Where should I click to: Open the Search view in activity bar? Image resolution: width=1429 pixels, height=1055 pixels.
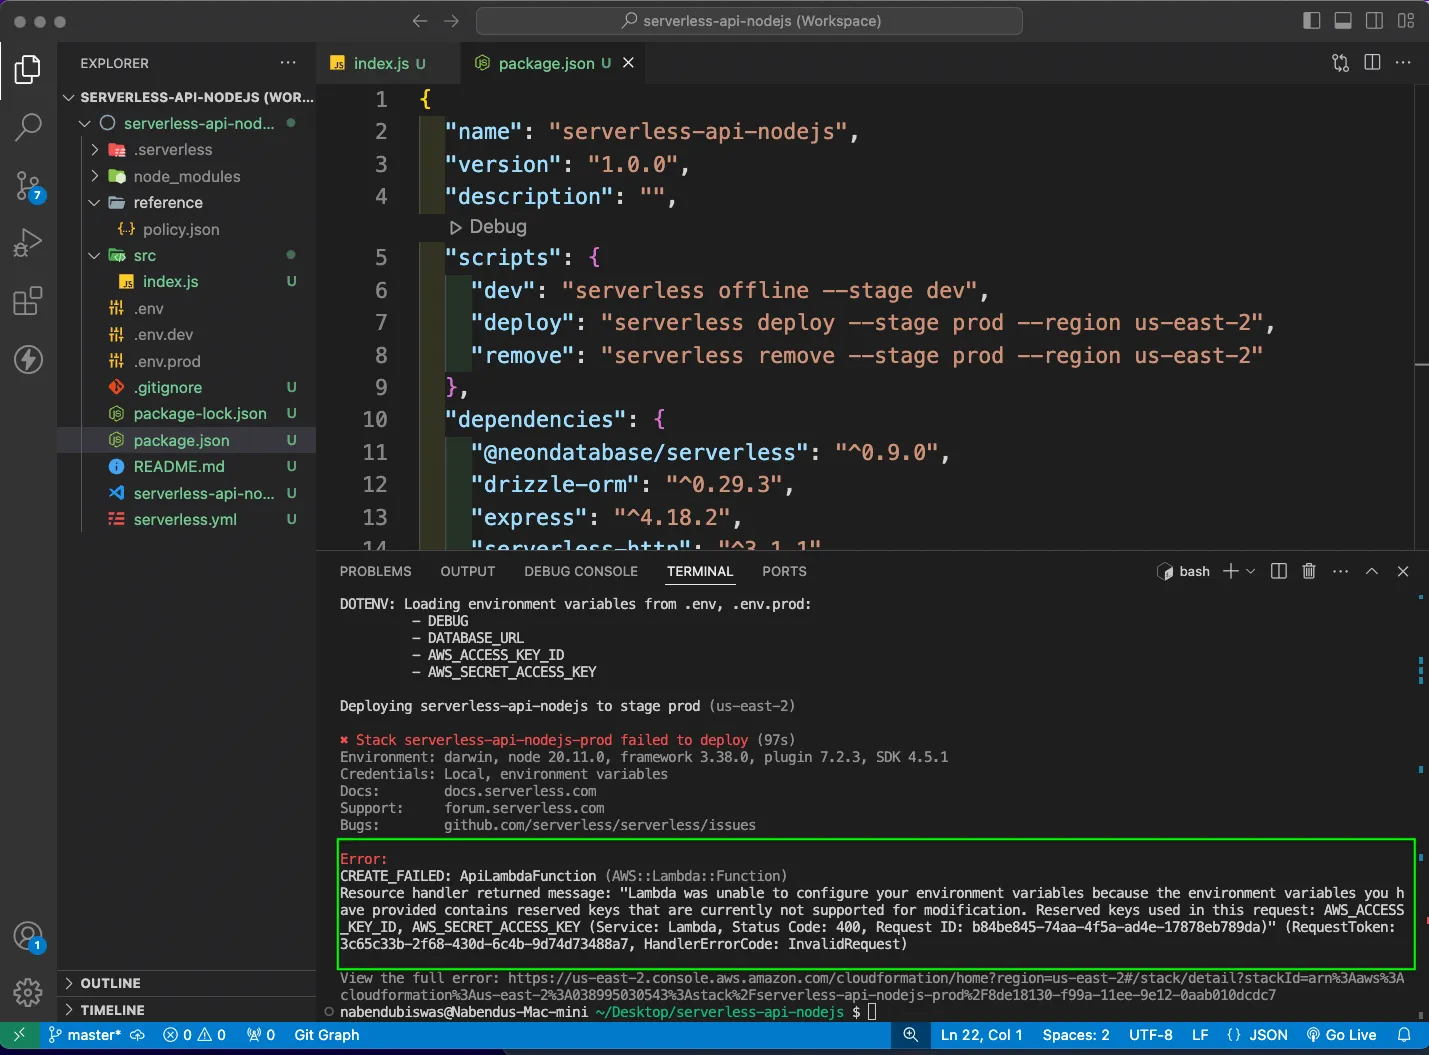click(x=28, y=128)
